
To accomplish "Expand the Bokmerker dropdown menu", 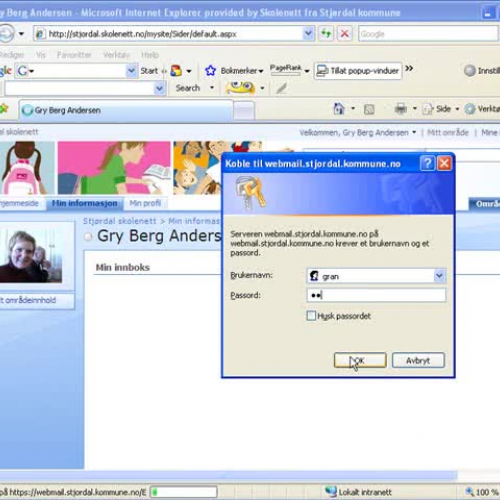I will 261,71.
